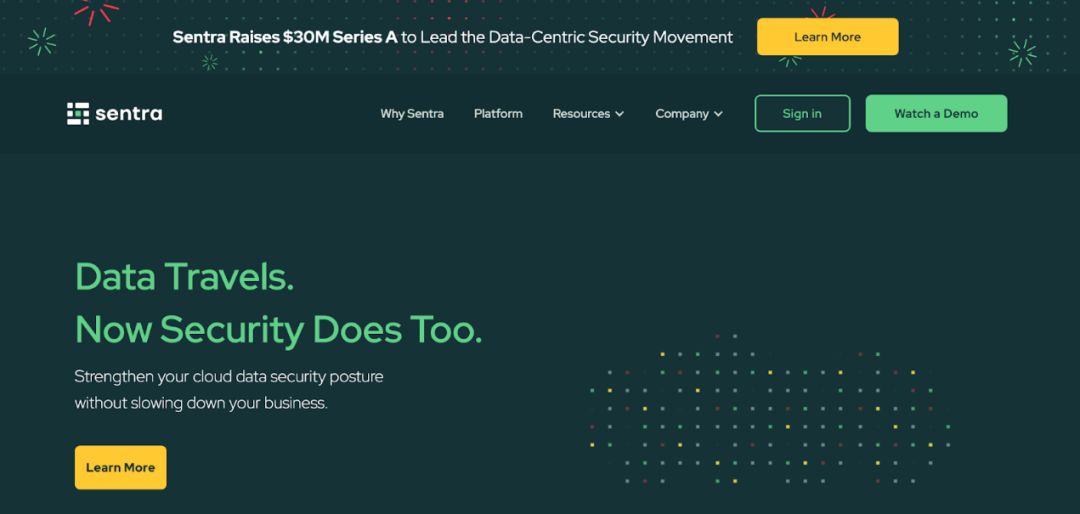Click the cloud data security posture paragraph
This screenshot has height=514, width=1080.
pyautogui.click(x=229, y=390)
